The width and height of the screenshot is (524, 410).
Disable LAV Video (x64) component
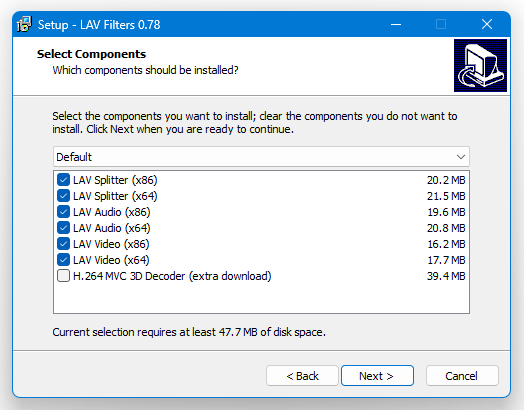(63, 260)
